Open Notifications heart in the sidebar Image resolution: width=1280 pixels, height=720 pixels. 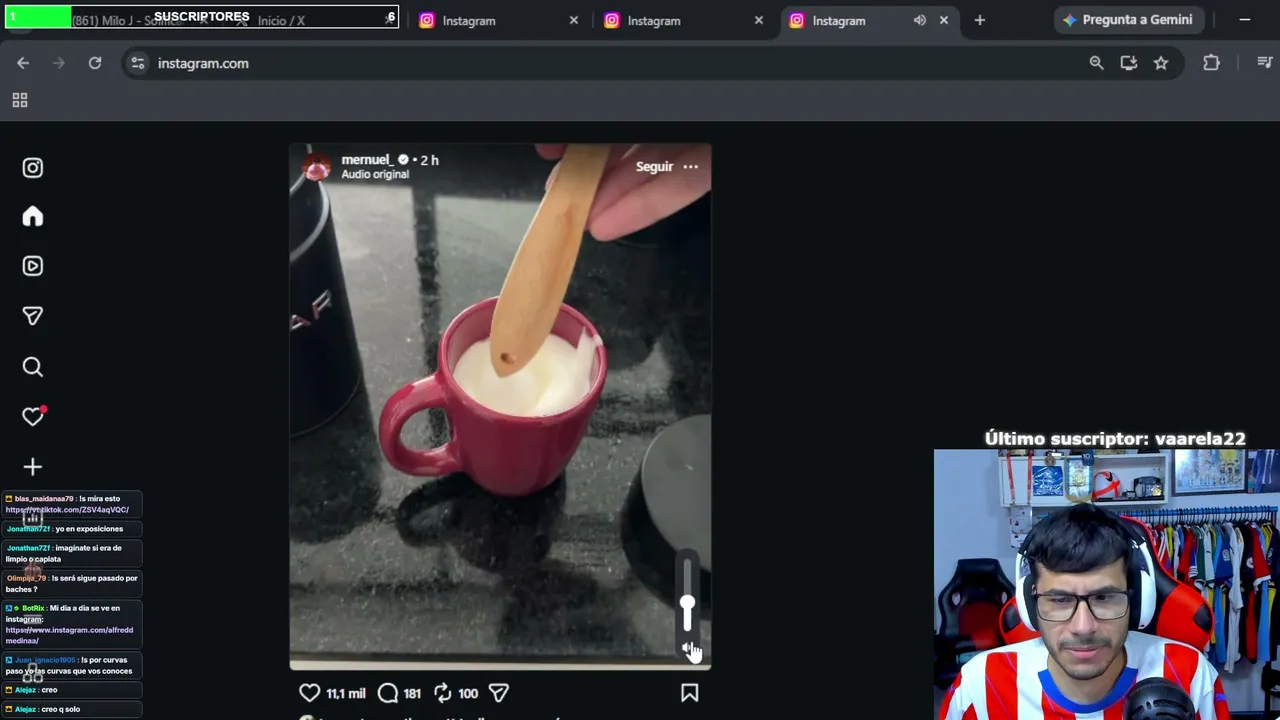tap(33, 416)
